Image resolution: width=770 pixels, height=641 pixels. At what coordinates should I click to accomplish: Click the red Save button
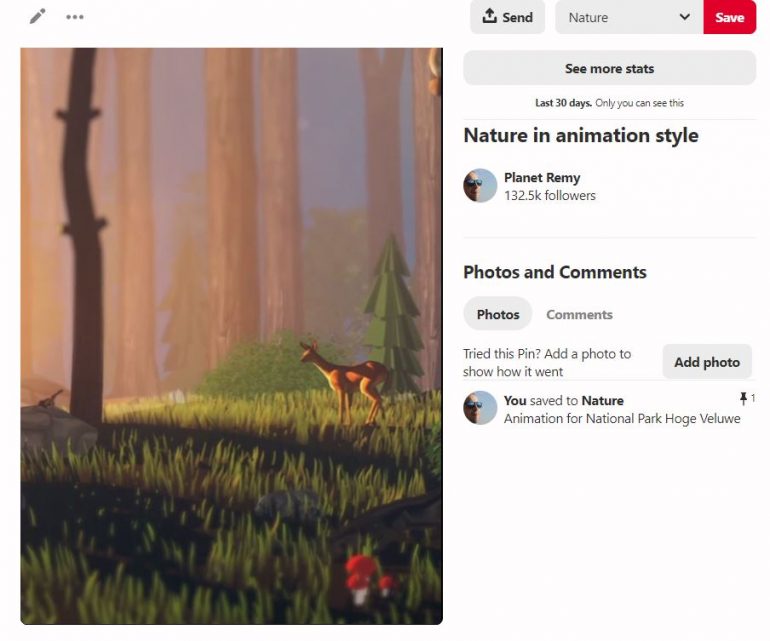[729, 17]
